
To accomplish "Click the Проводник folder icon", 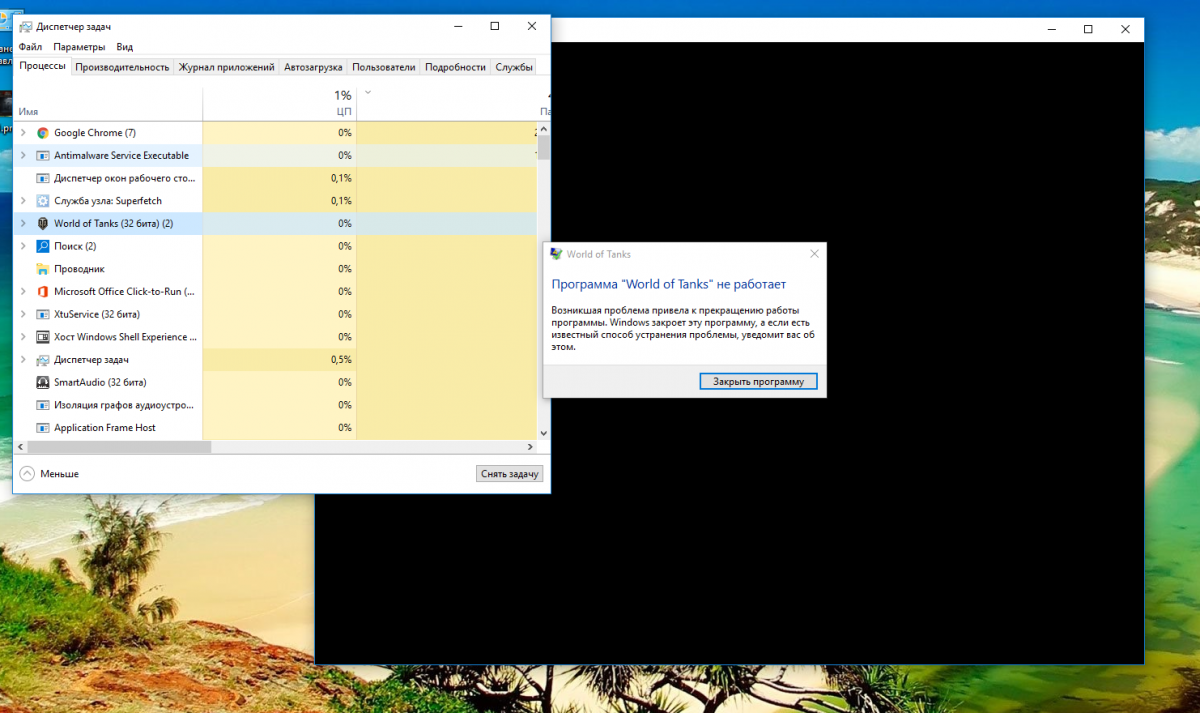I will click(43, 269).
